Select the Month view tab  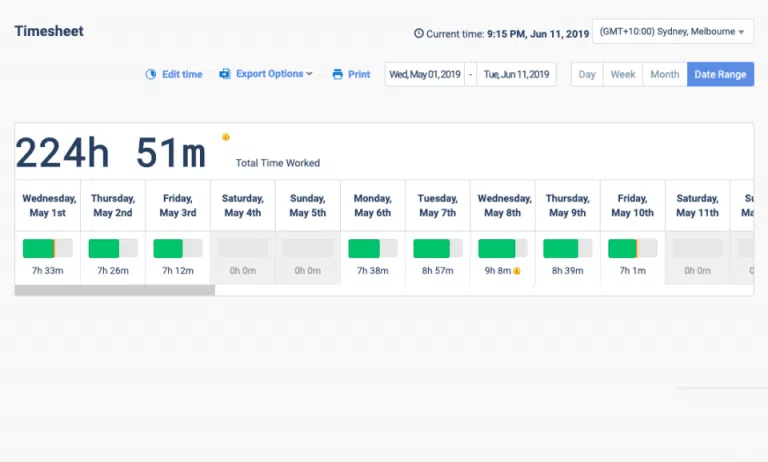[664, 74]
